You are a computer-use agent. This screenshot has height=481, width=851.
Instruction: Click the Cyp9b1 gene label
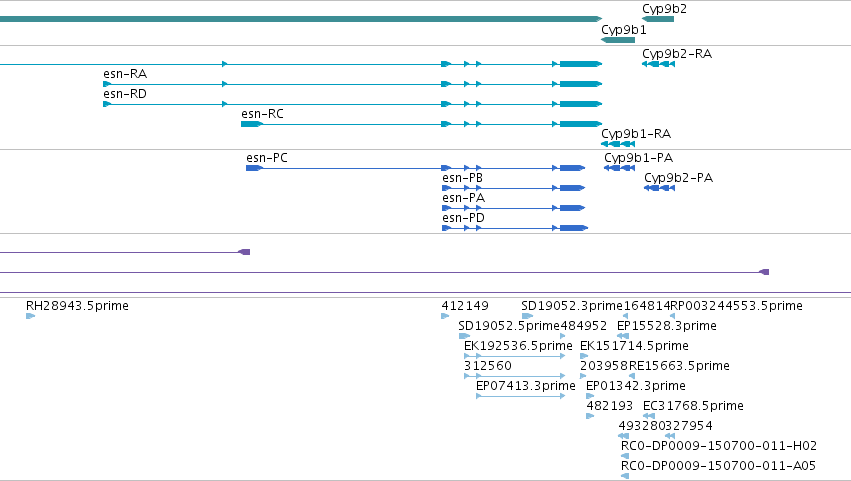pos(624,30)
